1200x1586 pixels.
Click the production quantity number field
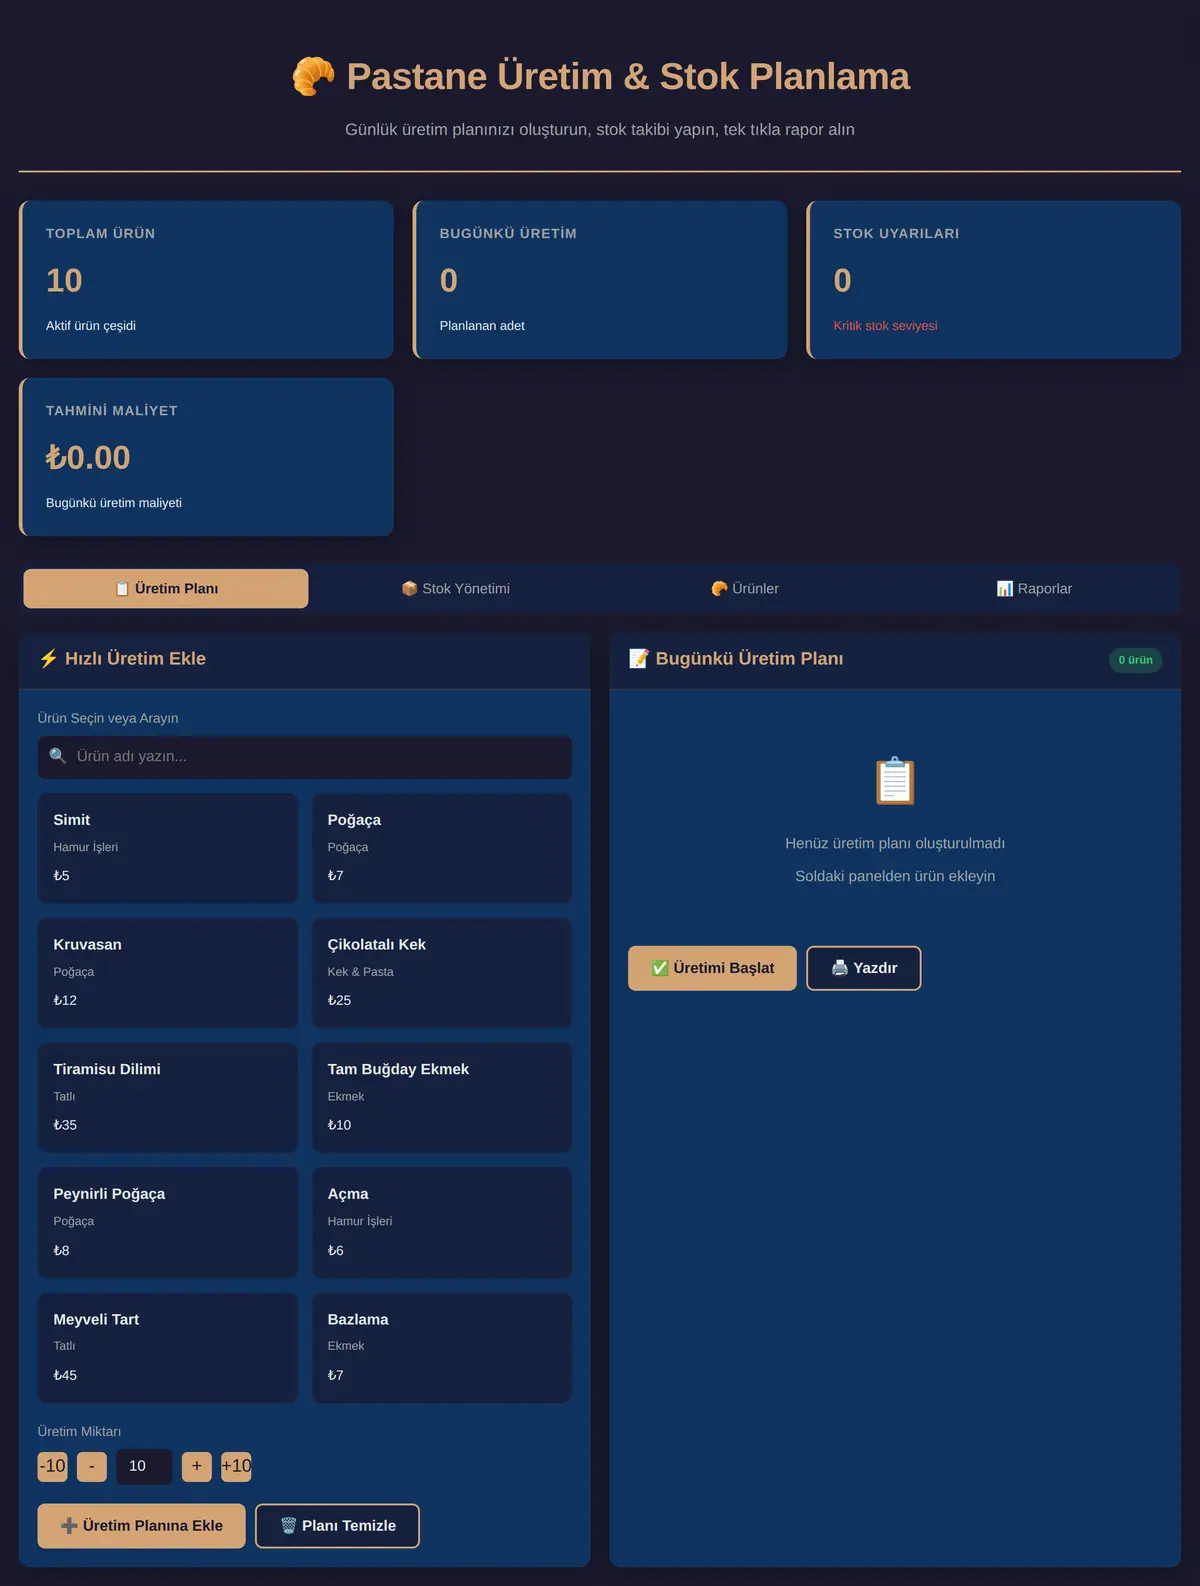[x=144, y=1466]
